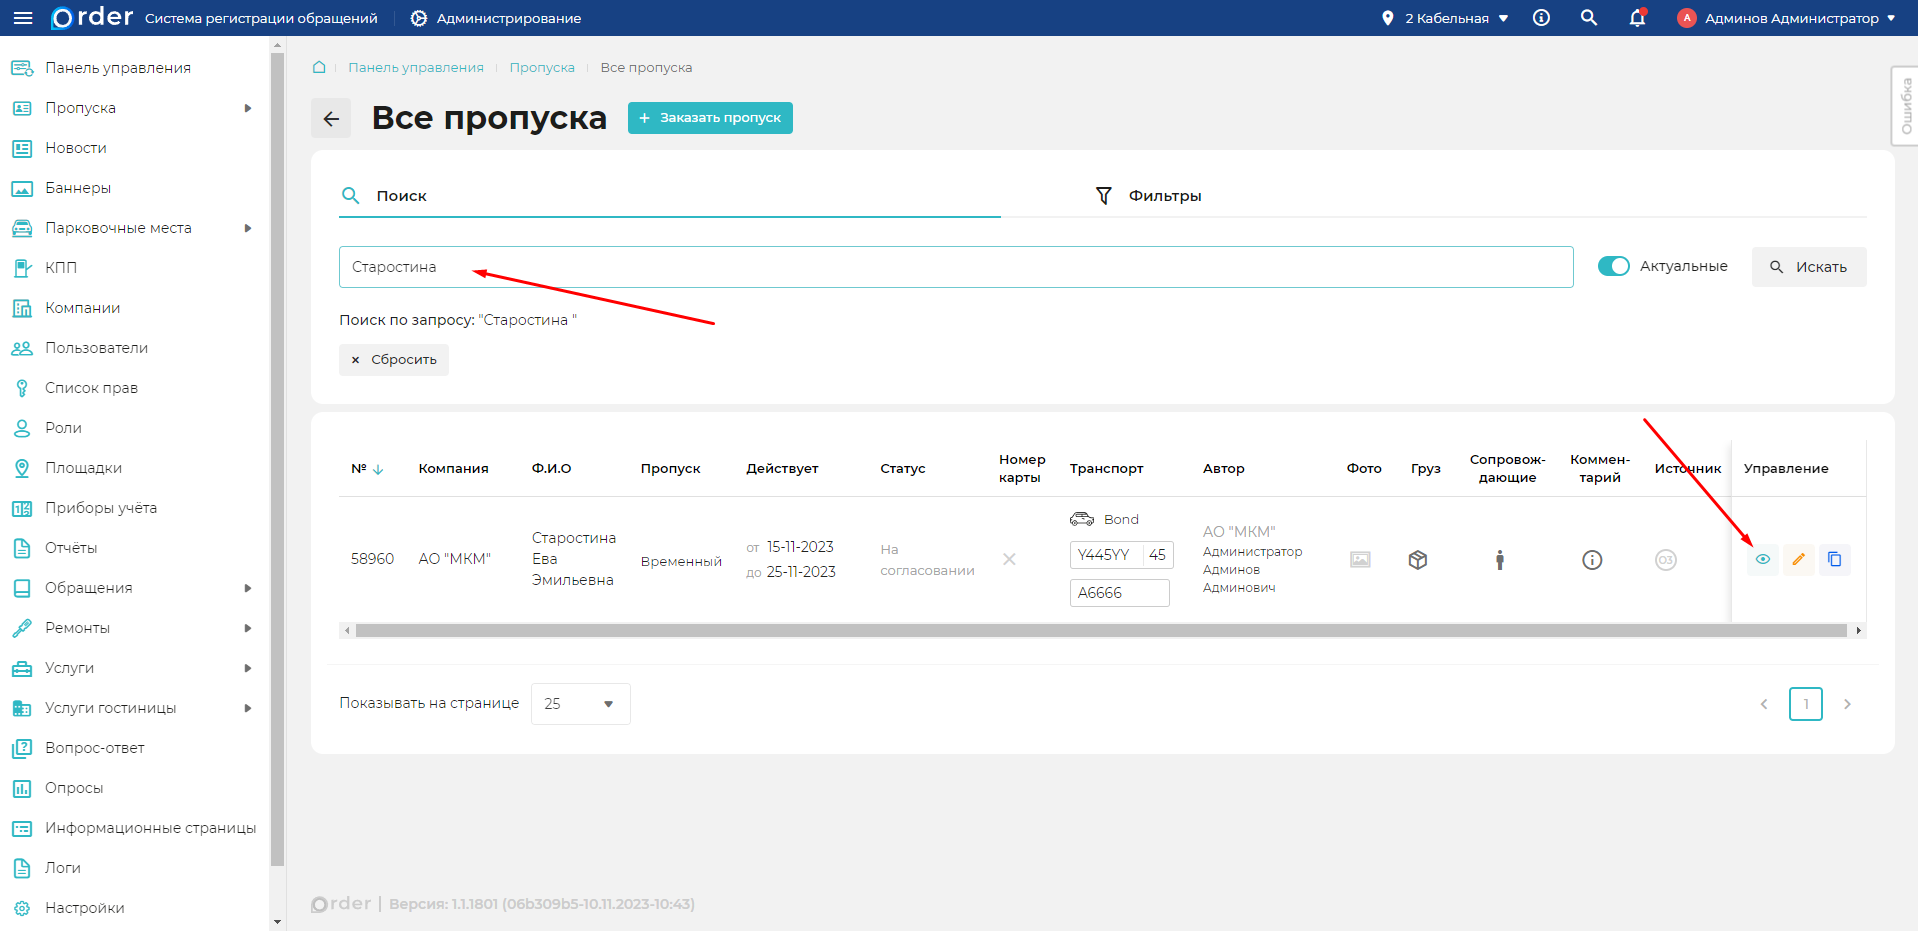Toggle the Актуальные switch
This screenshot has width=1918, height=931.
[x=1613, y=266]
